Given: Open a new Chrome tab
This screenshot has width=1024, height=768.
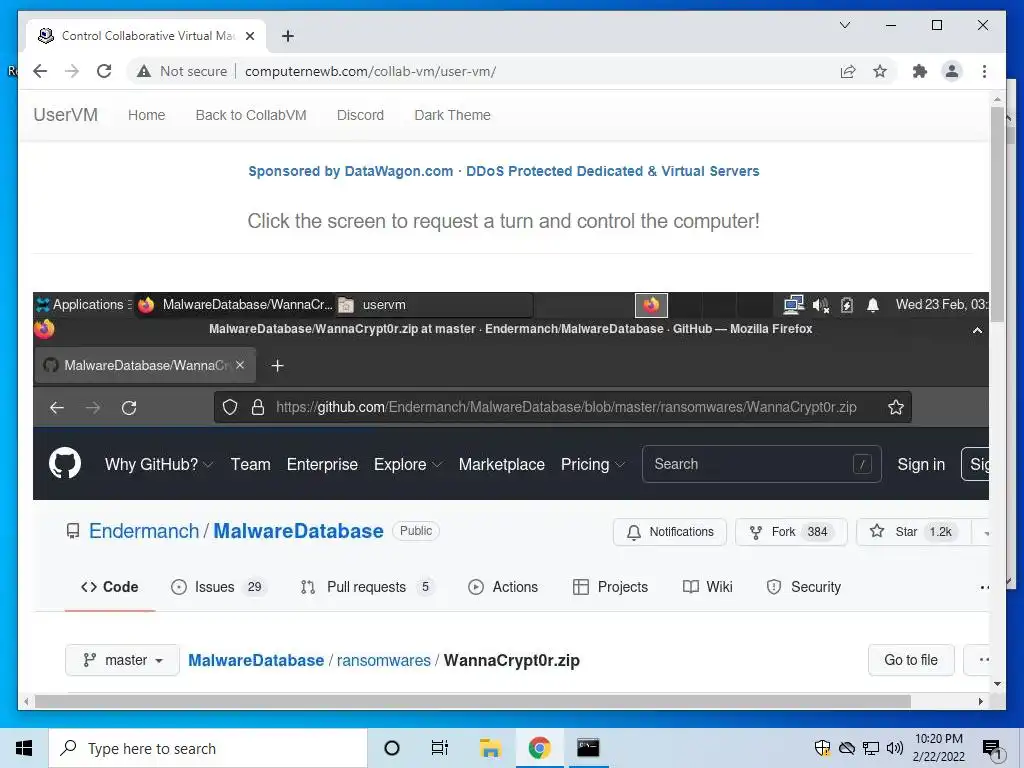Looking at the screenshot, I should point(287,36).
